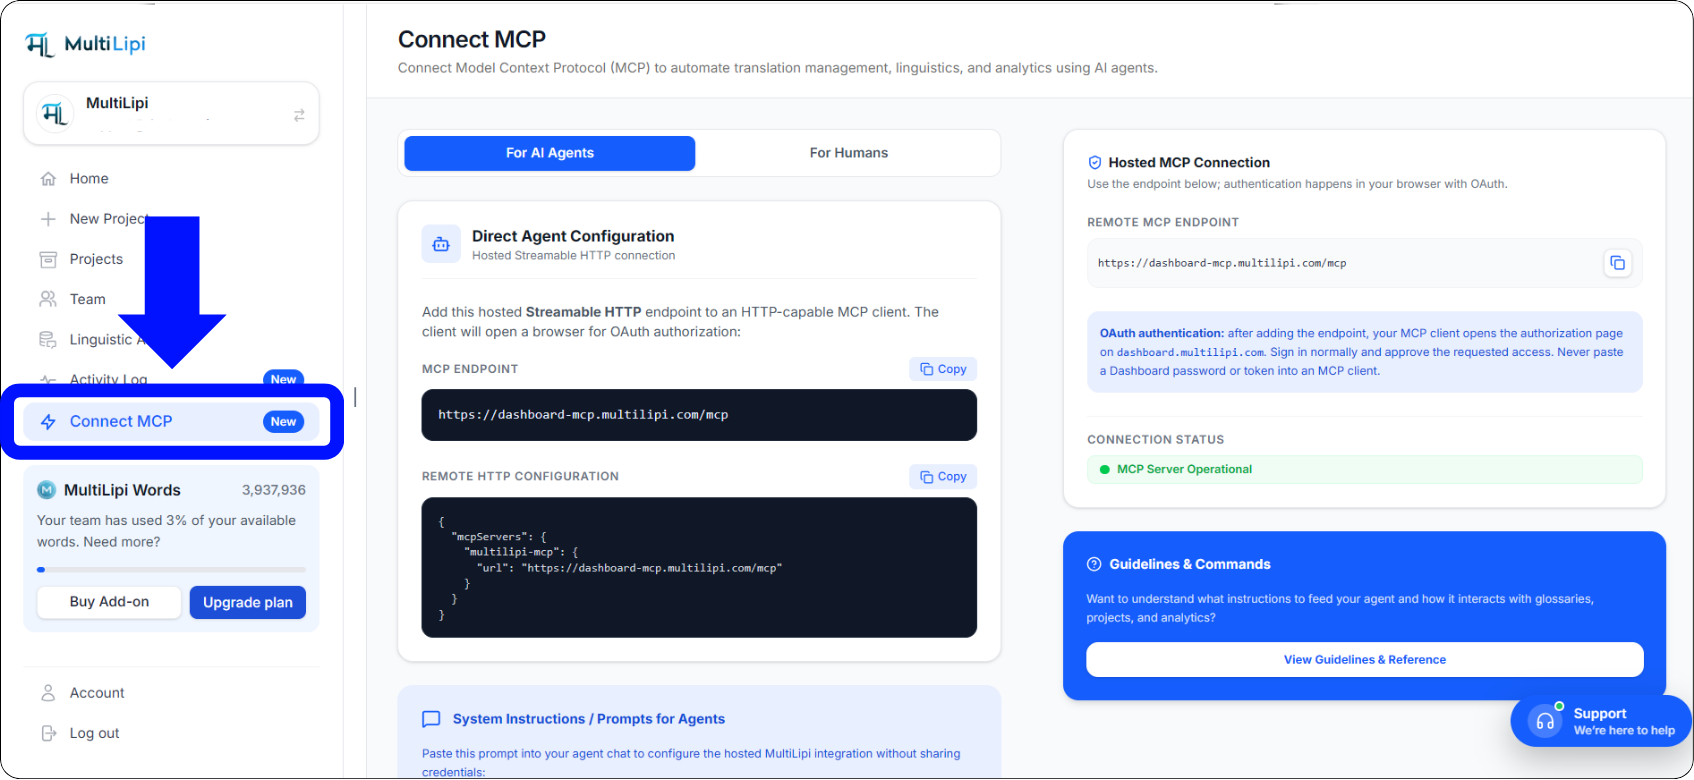1694x780 pixels.
Task: Click the lightning bolt icon for Connect MCP
Action: (48, 422)
